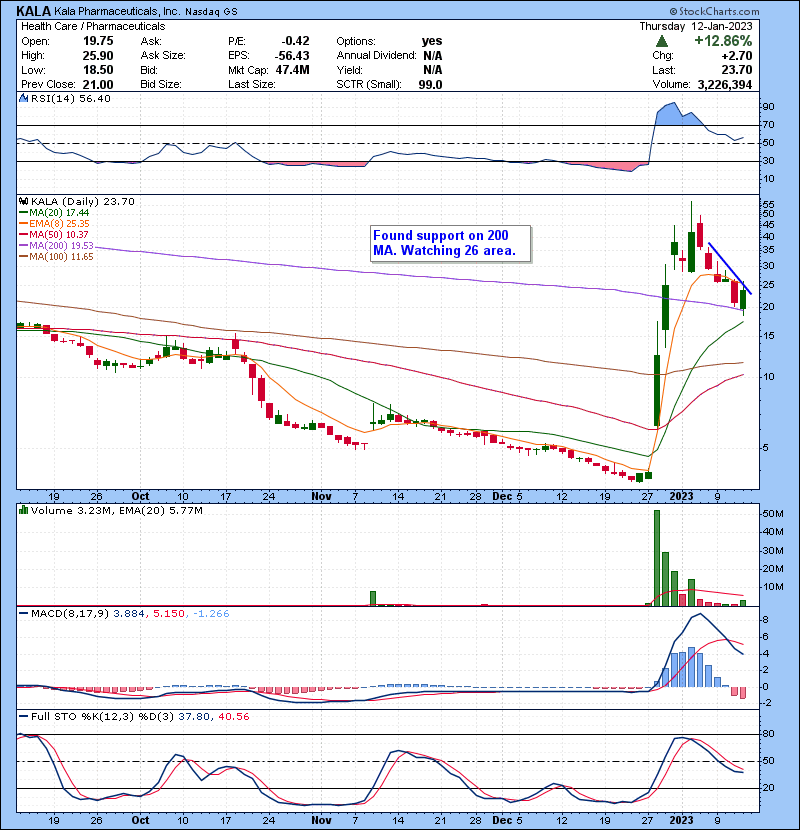Click the SCTR (Small) 99.0 value
The height and width of the screenshot is (830, 800).
coord(430,85)
